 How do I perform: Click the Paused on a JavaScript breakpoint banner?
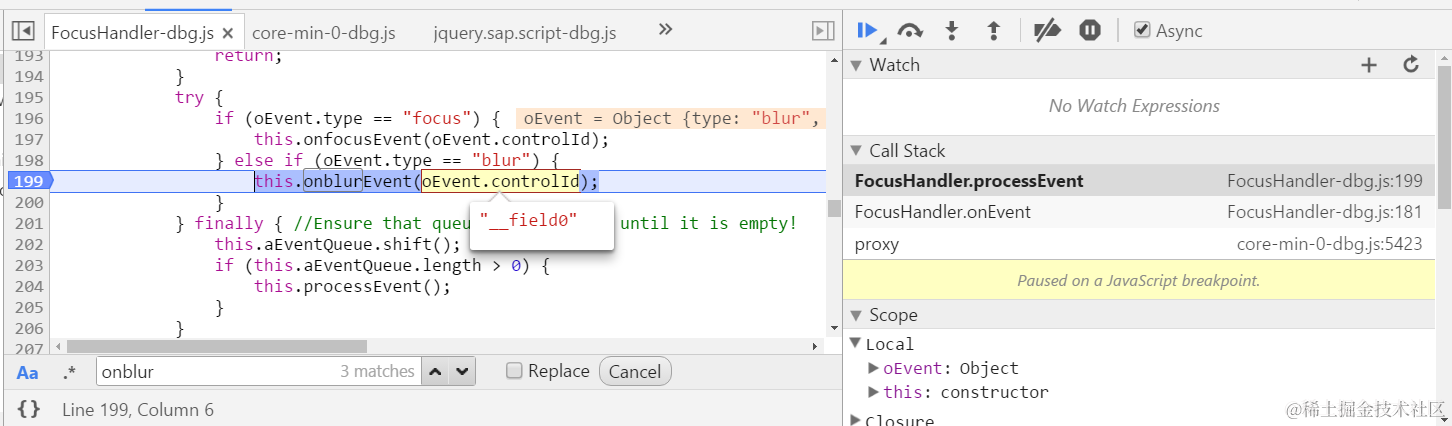(x=1139, y=281)
